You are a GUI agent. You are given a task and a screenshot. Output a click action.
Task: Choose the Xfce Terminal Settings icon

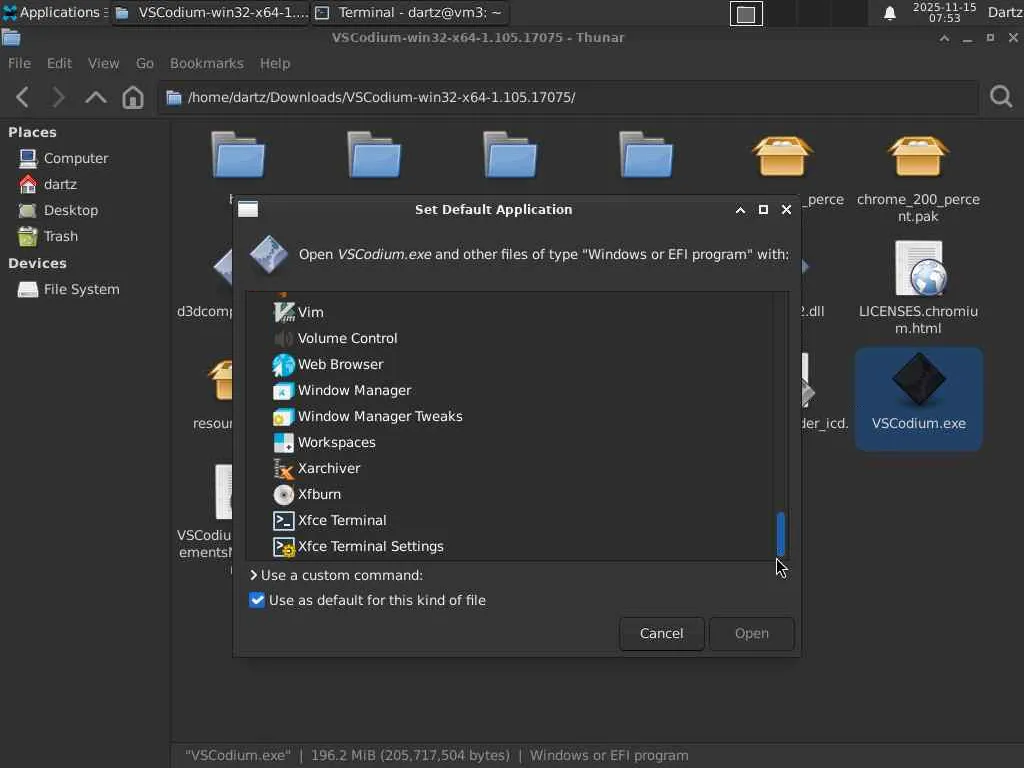click(283, 547)
